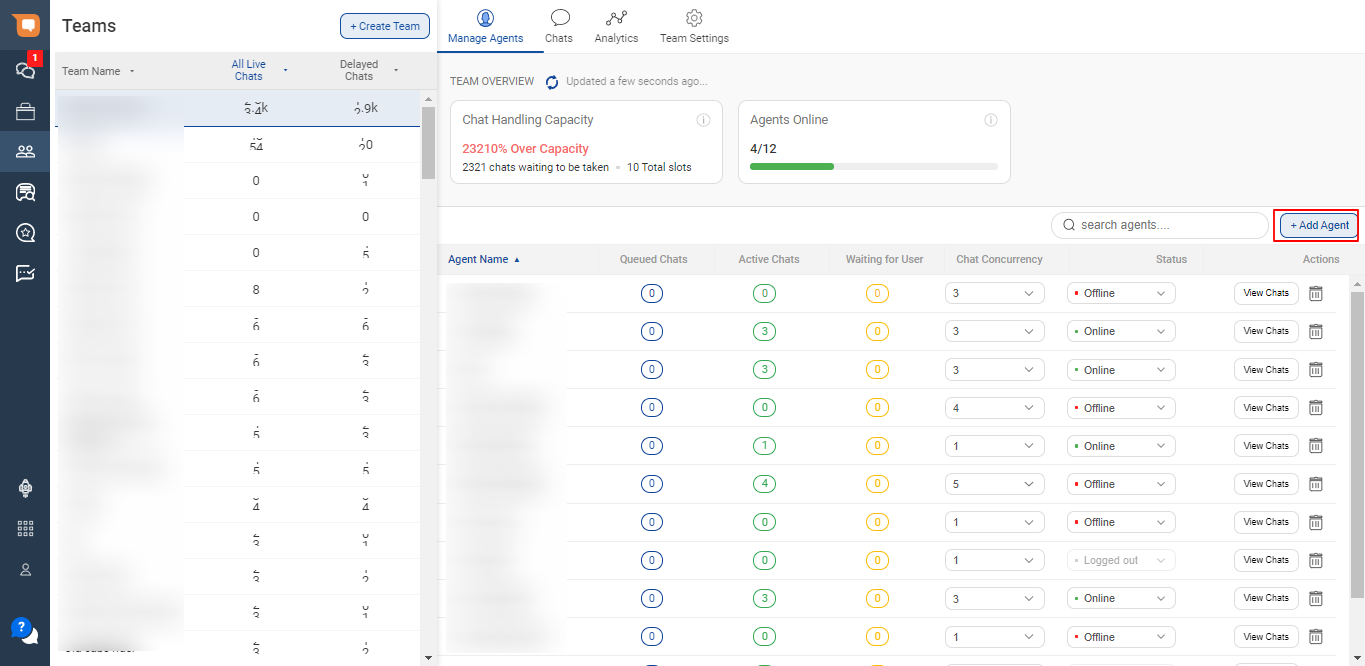
Task: Click the green active chats badge showing 4
Action: pos(764,484)
